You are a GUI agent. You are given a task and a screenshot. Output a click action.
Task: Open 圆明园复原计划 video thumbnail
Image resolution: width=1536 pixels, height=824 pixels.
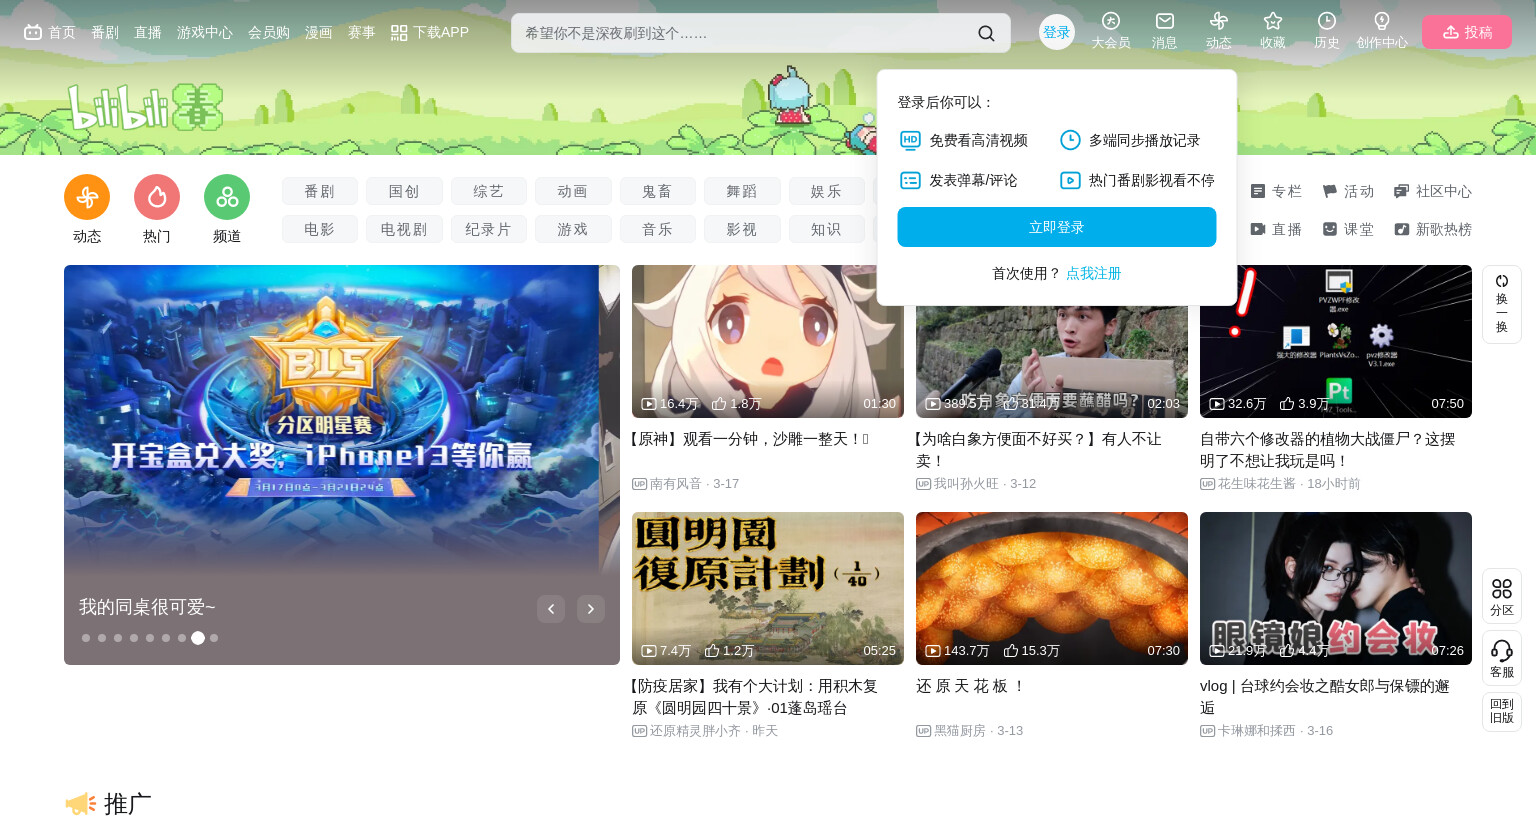pyautogui.click(x=768, y=588)
